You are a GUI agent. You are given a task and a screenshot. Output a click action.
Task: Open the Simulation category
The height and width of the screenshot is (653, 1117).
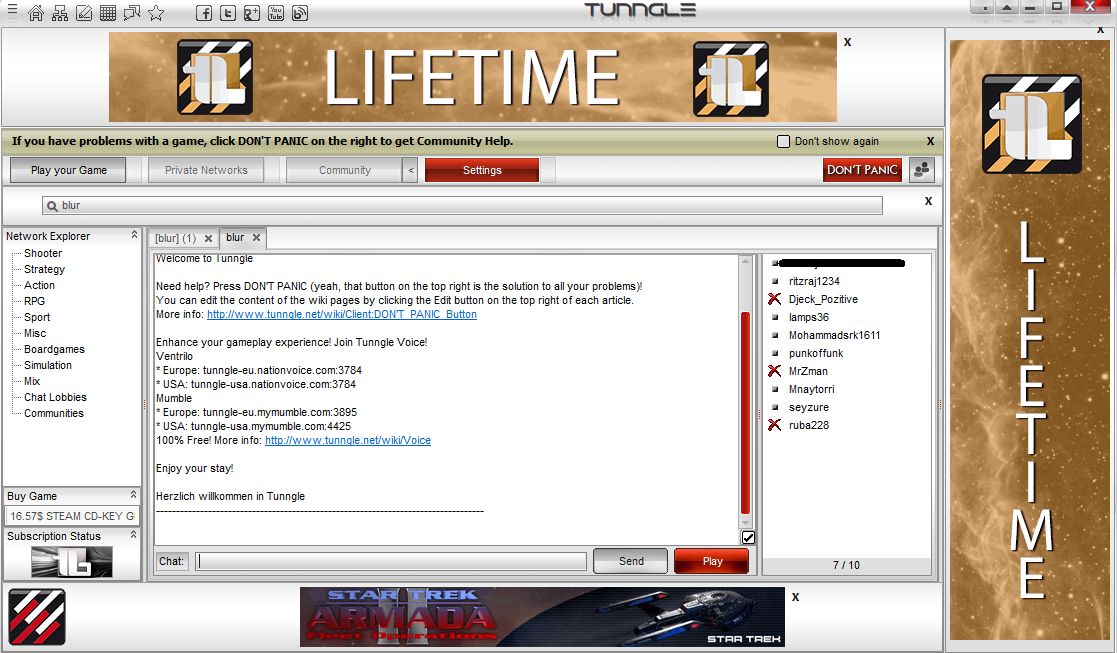click(x=48, y=365)
